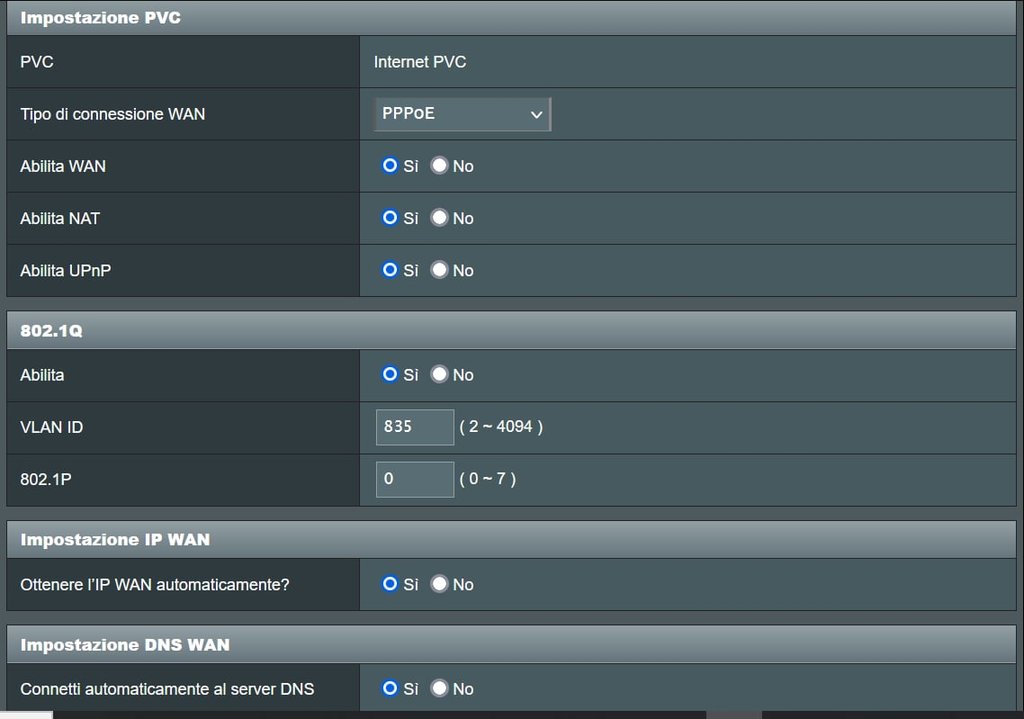The width and height of the screenshot is (1024, 719).
Task: Enable 802.1Q with Si radio
Action: point(390,375)
